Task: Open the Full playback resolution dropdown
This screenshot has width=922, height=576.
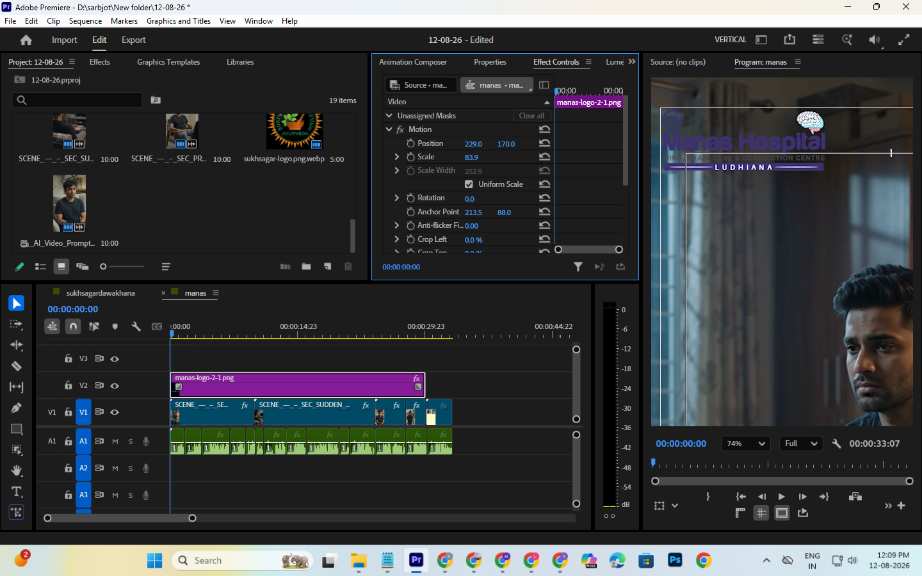Action: [x=801, y=444]
